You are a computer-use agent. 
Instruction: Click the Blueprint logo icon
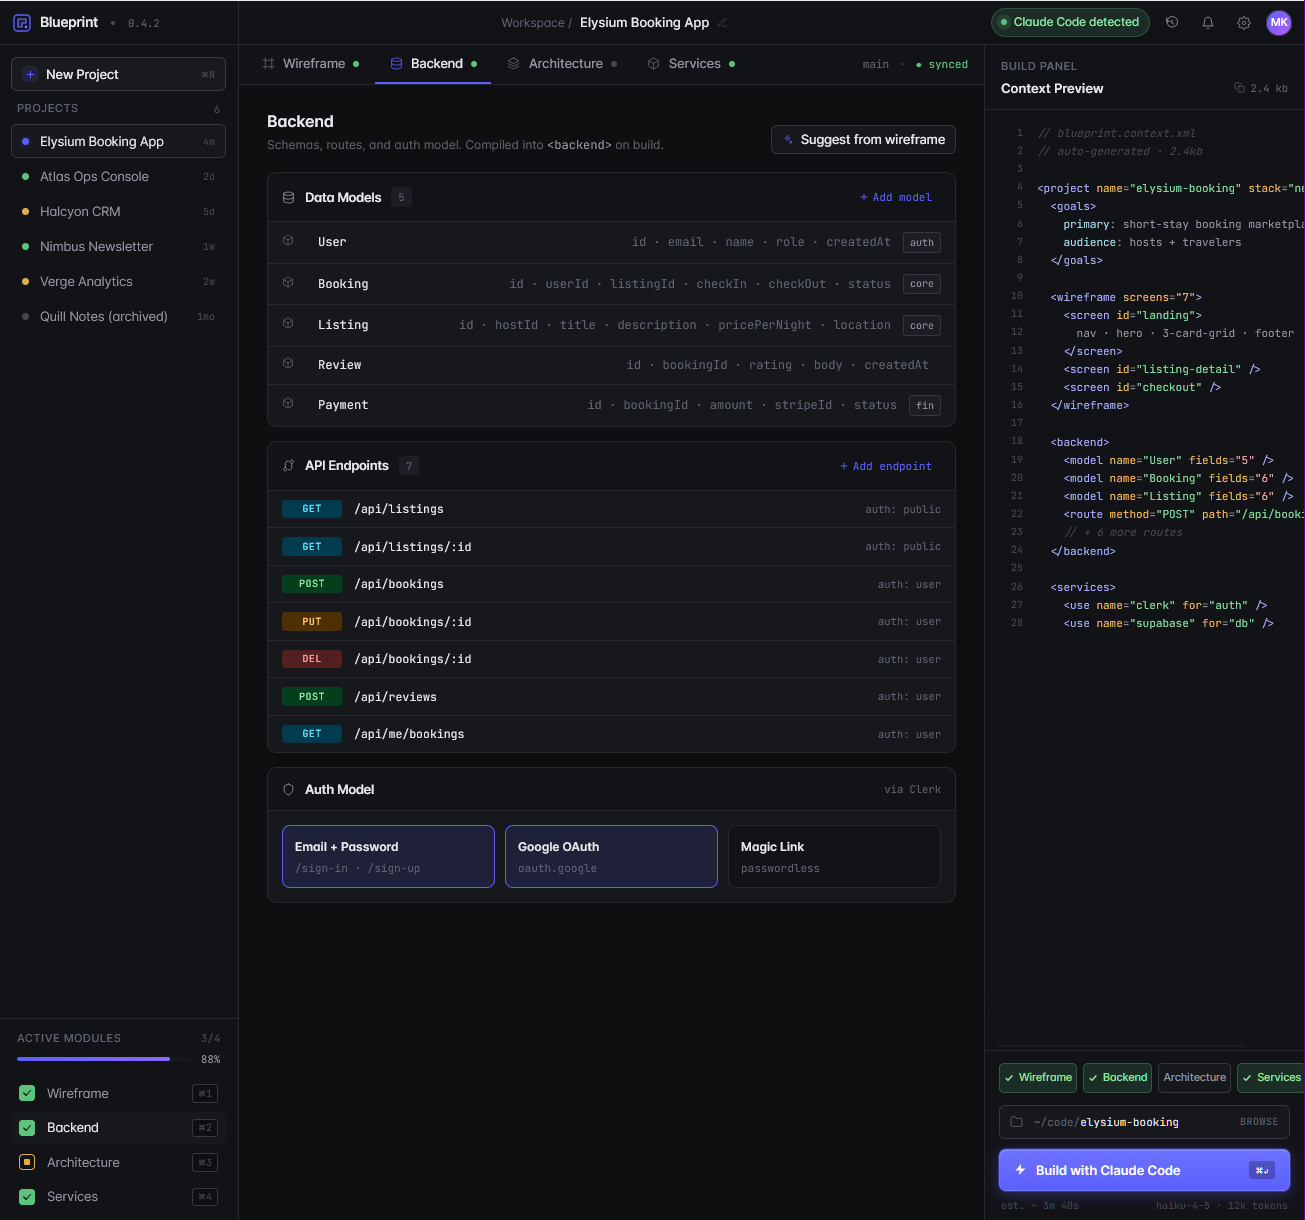click(22, 22)
